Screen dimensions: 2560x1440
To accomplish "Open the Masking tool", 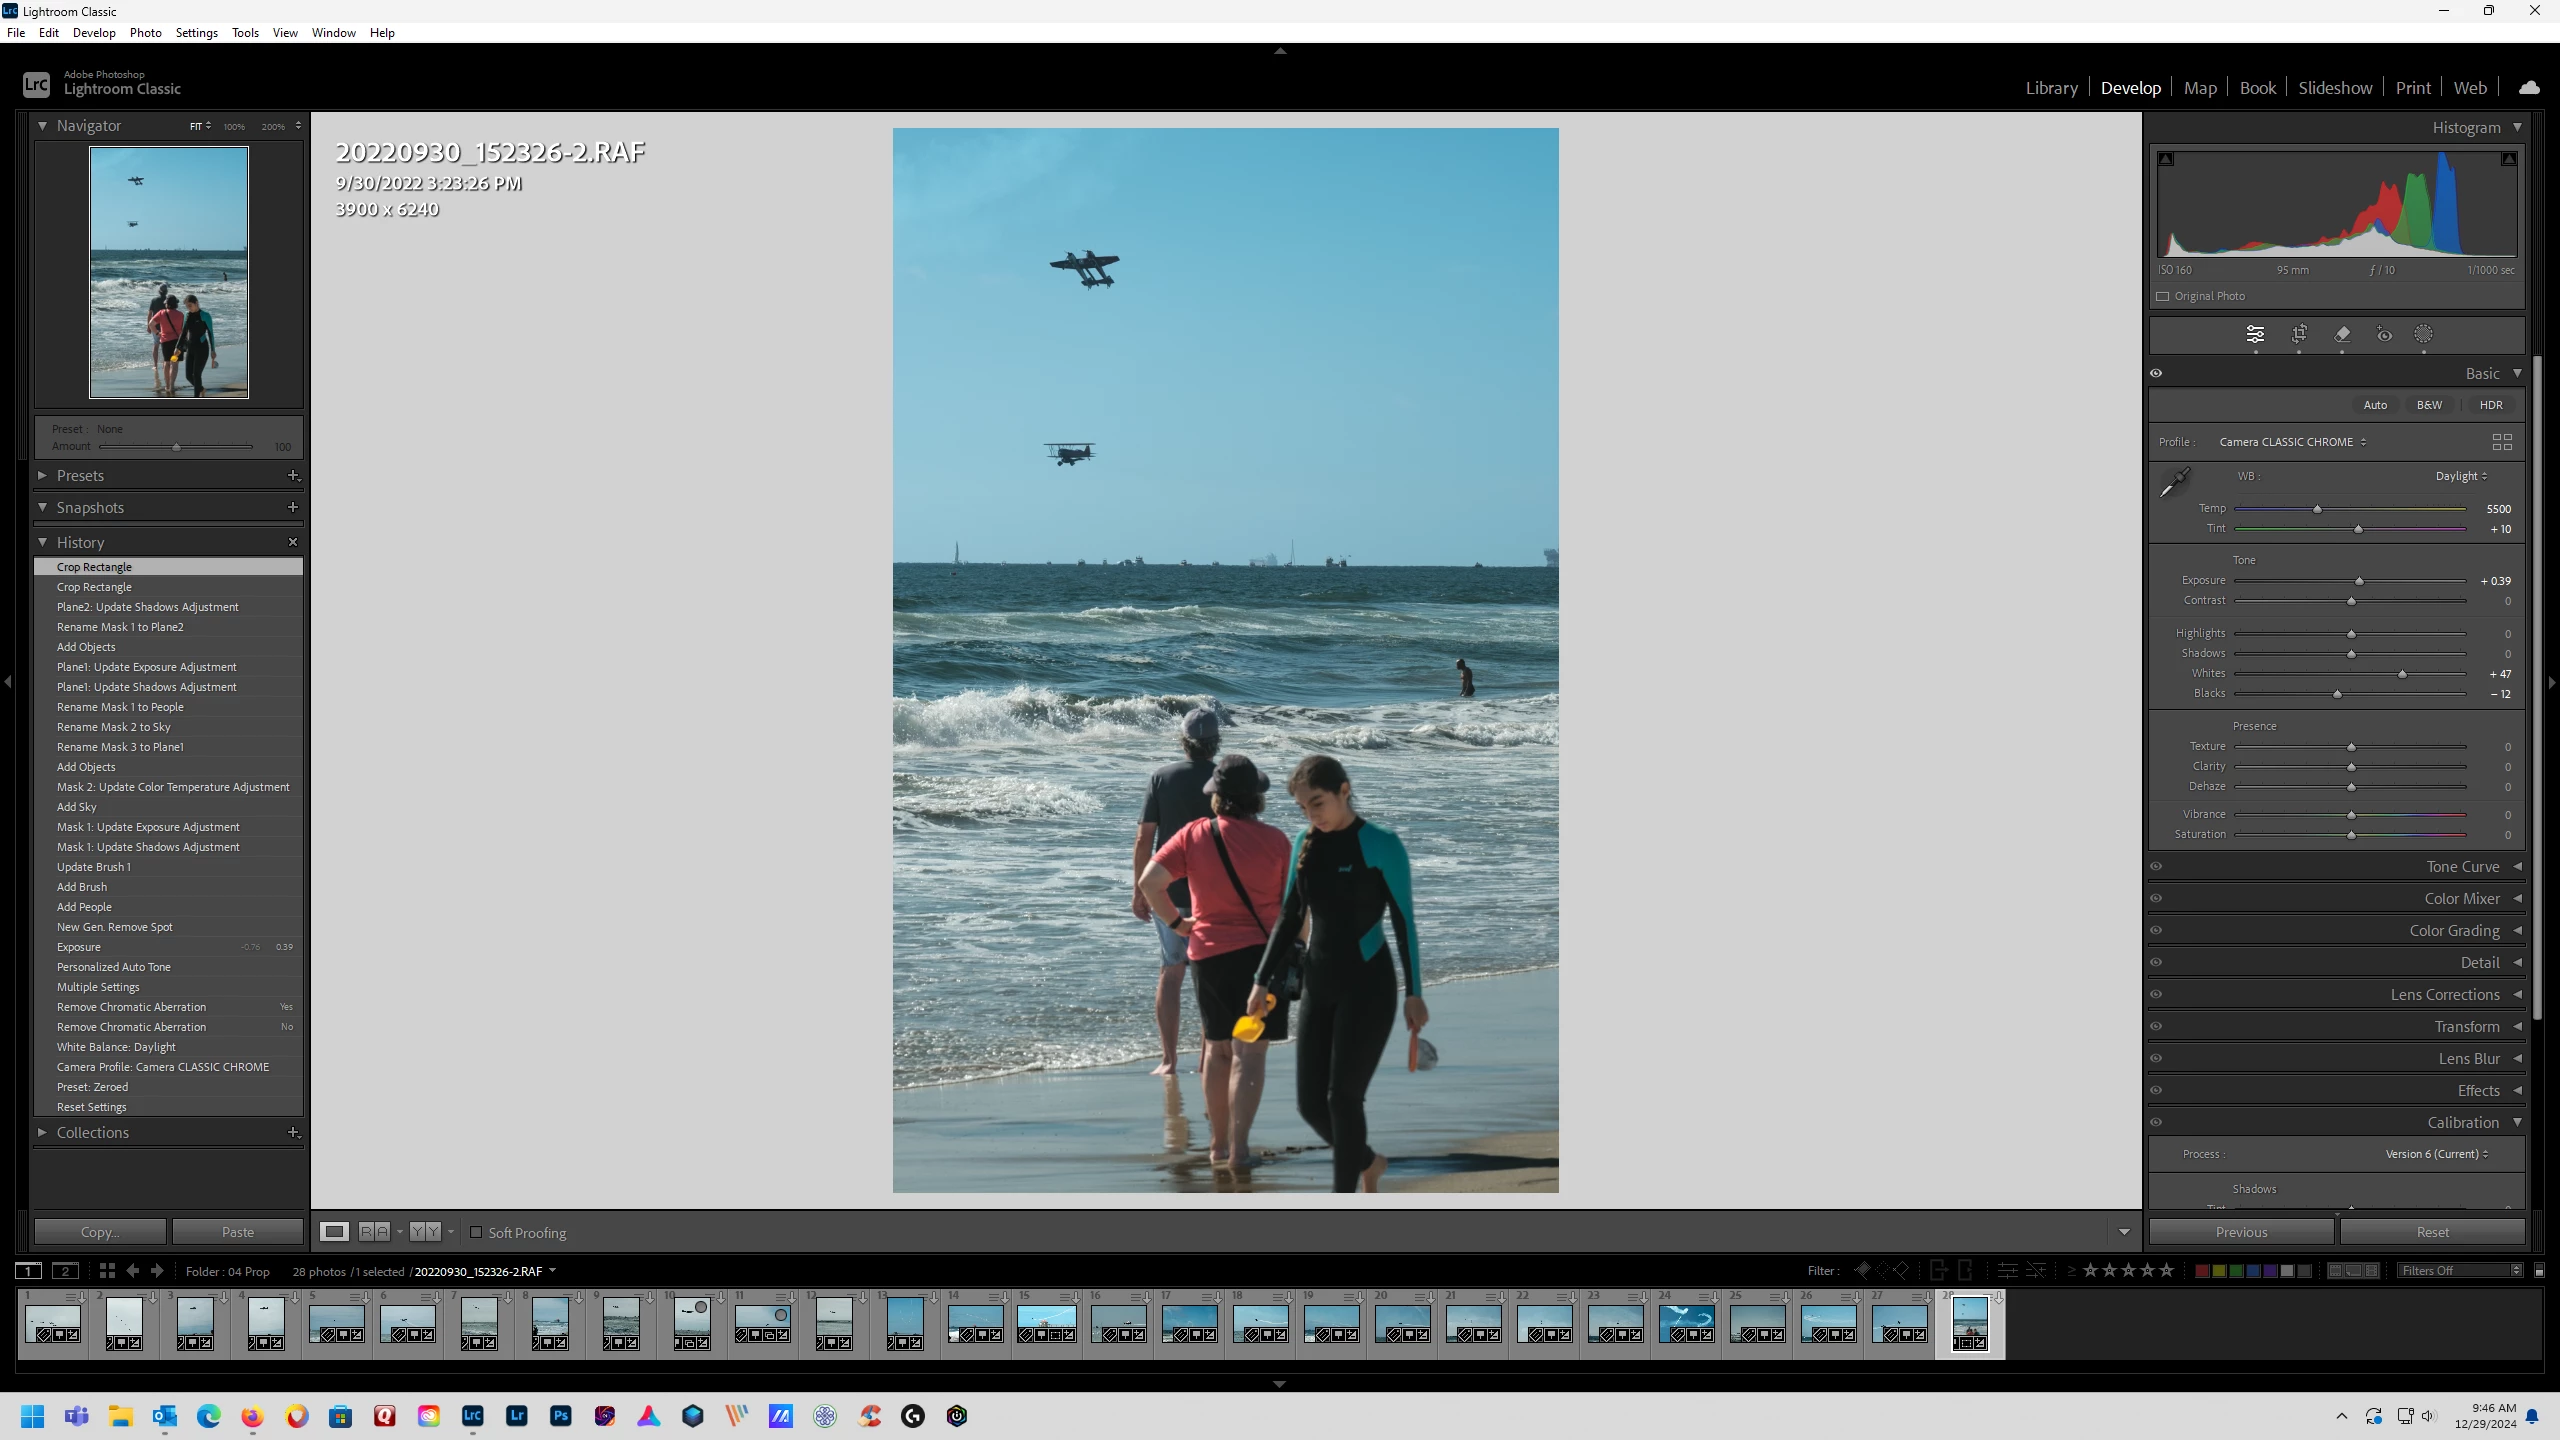I will click(2423, 334).
